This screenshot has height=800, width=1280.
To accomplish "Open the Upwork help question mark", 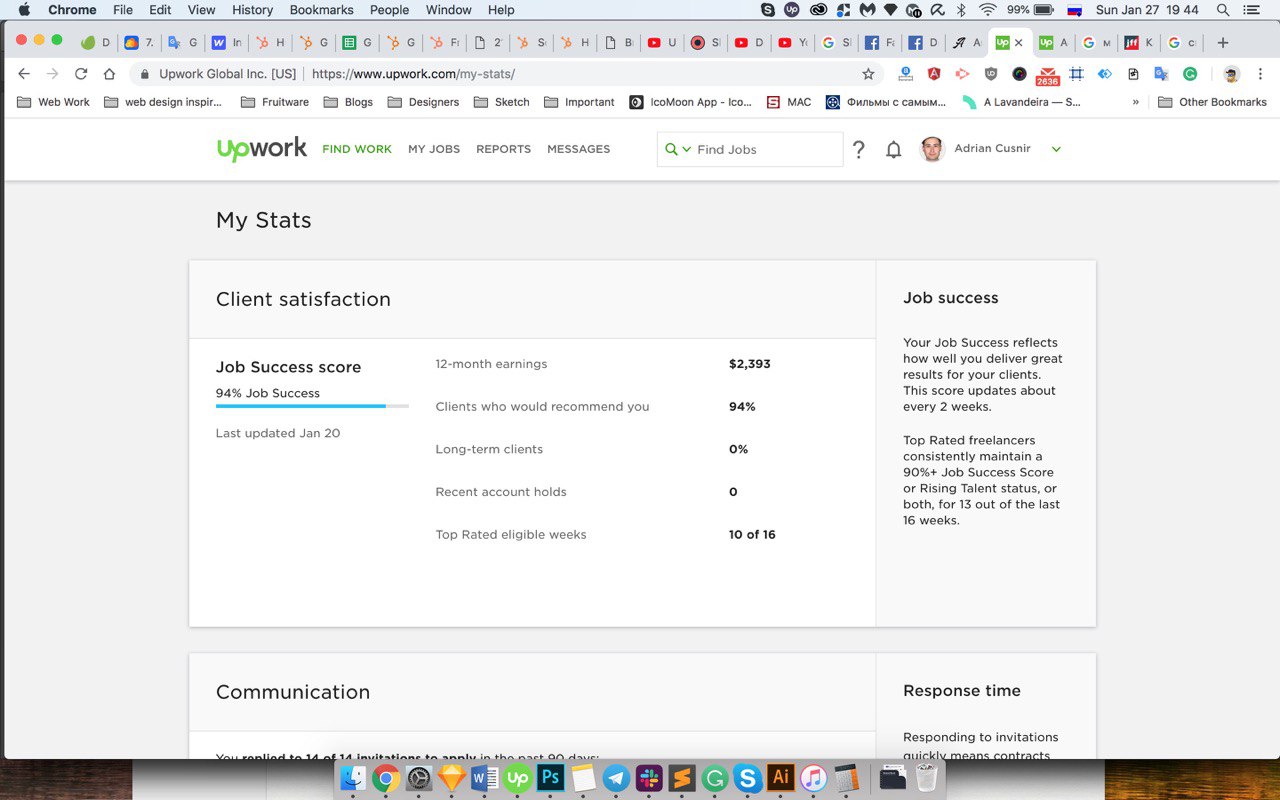I will (858, 149).
